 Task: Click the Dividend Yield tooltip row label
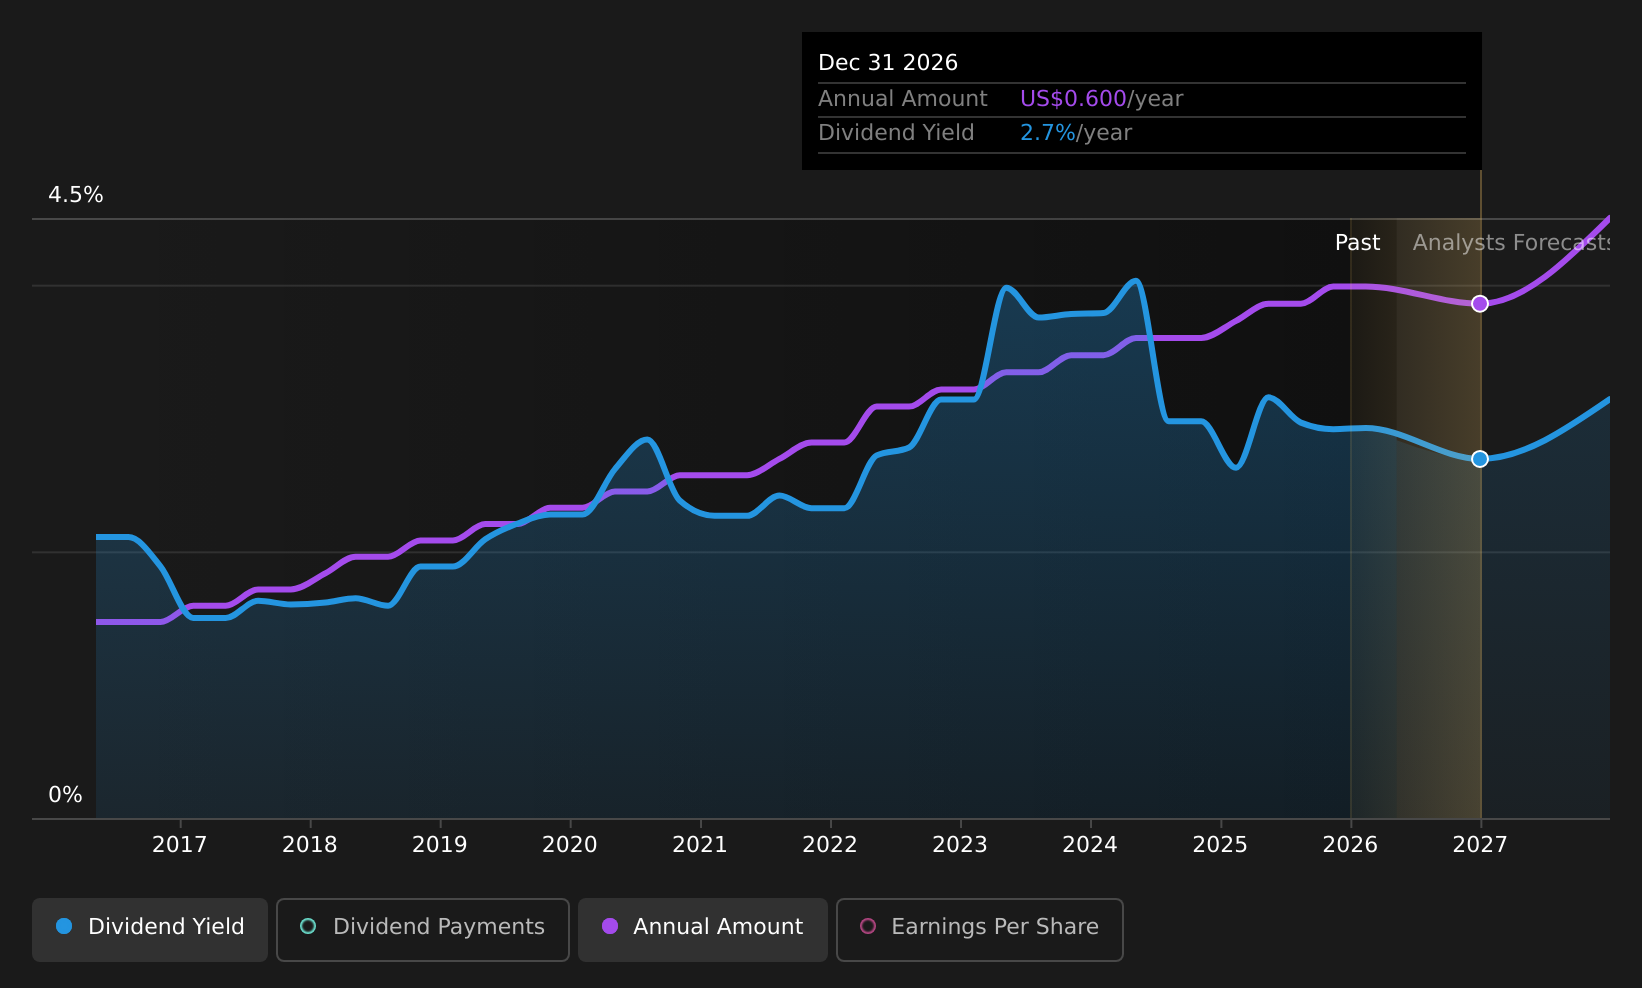pyautogui.click(x=896, y=133)
